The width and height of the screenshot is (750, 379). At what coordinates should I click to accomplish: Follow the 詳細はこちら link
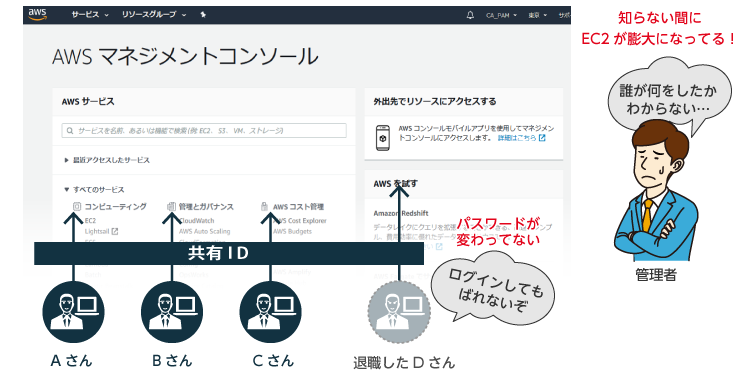(517, 138)
